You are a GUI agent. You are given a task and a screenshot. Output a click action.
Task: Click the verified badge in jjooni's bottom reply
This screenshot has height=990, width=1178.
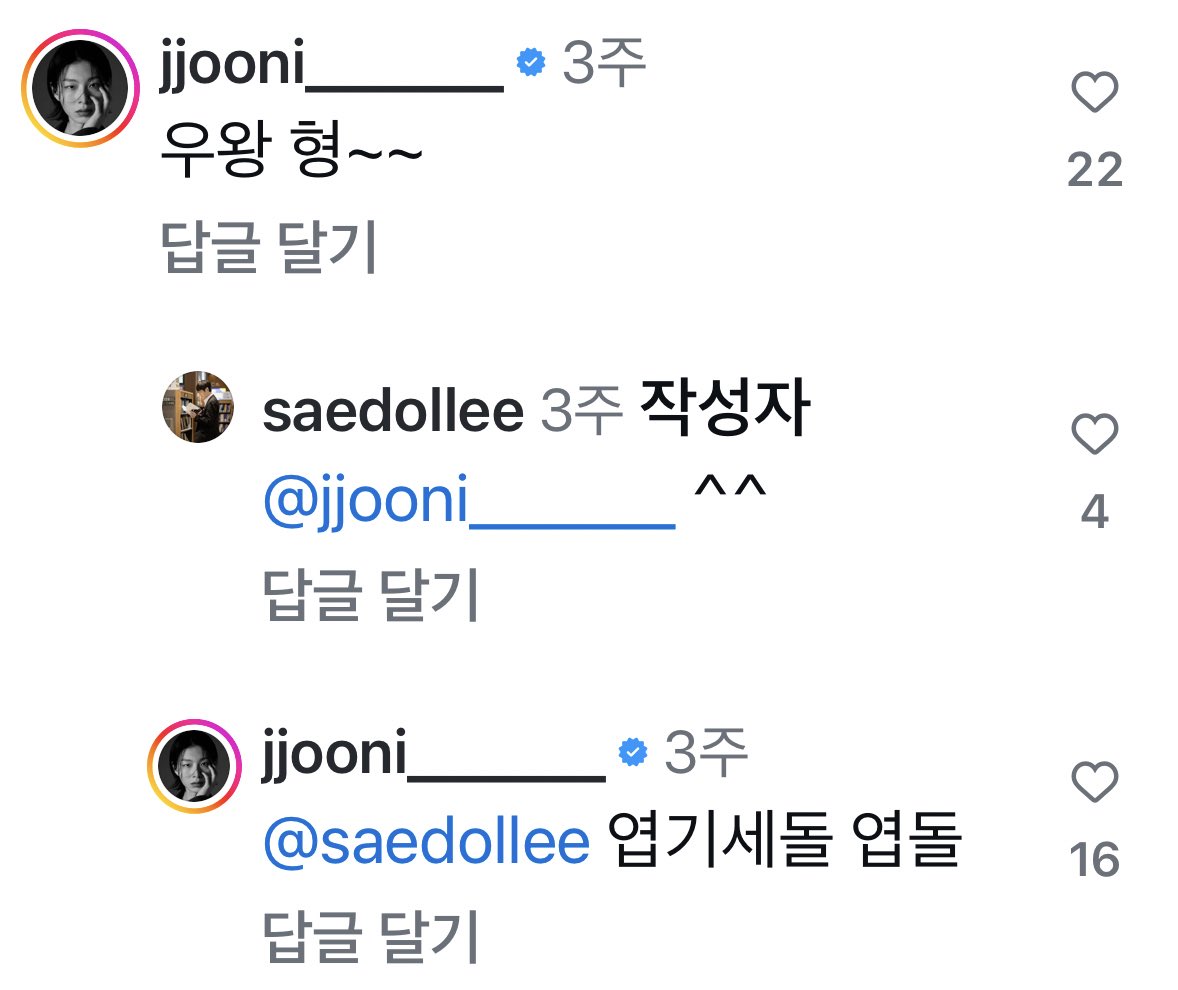click(633, 752)
